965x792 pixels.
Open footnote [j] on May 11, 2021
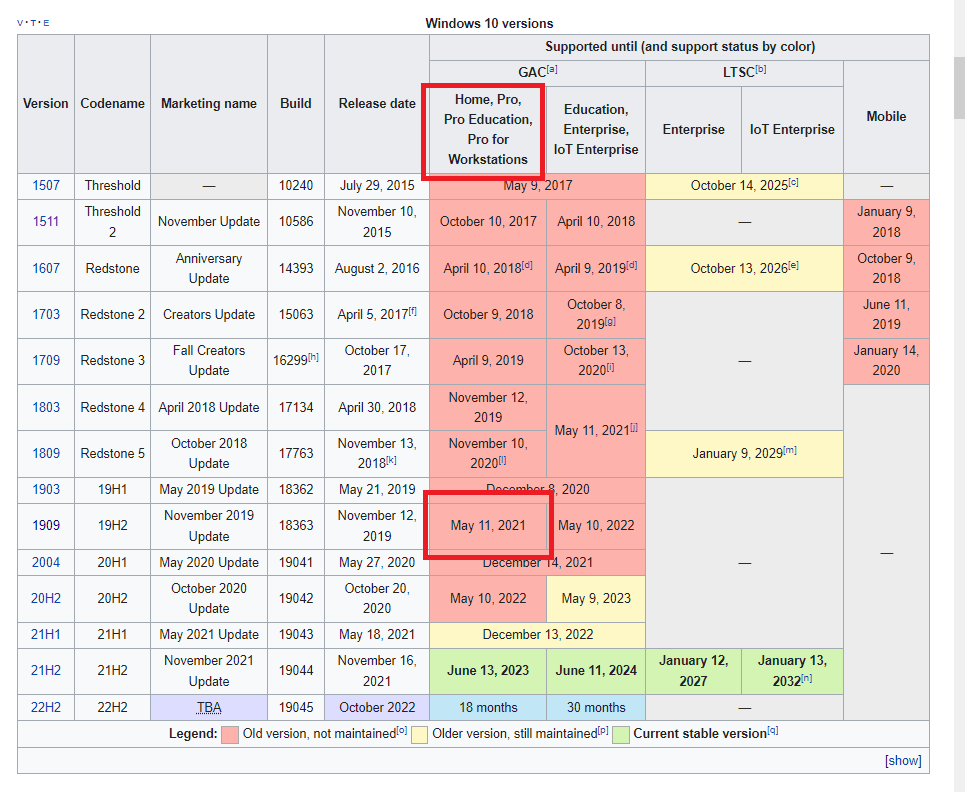tap(633, 427)
